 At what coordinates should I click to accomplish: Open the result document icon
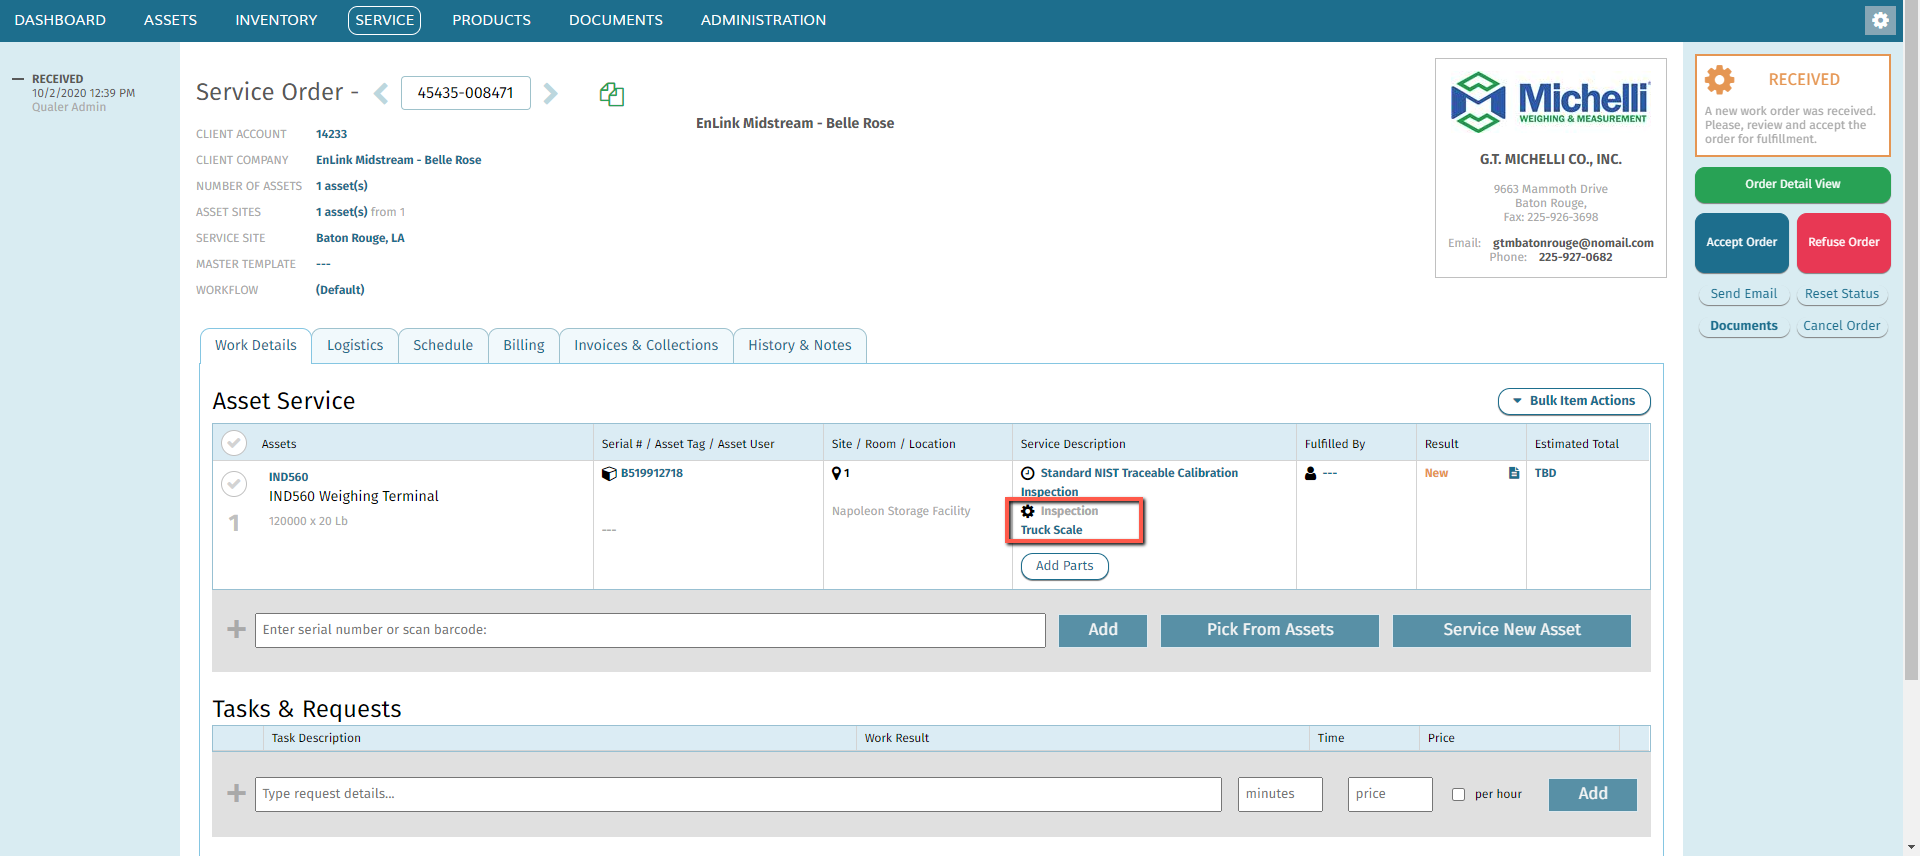[x=1514, y=473]
